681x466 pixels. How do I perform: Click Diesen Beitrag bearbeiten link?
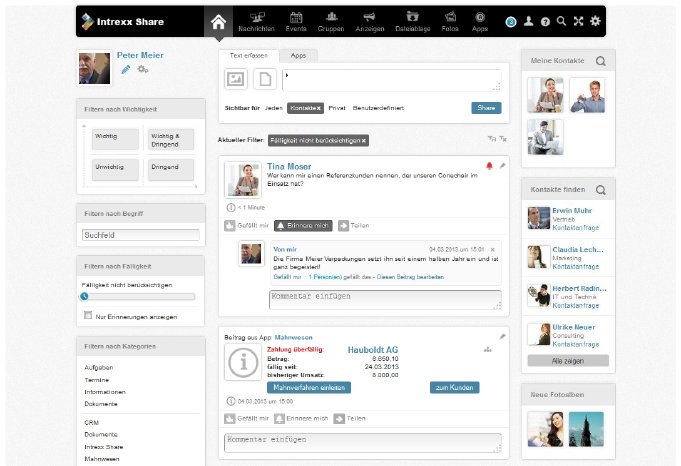[x=410, y=277]
